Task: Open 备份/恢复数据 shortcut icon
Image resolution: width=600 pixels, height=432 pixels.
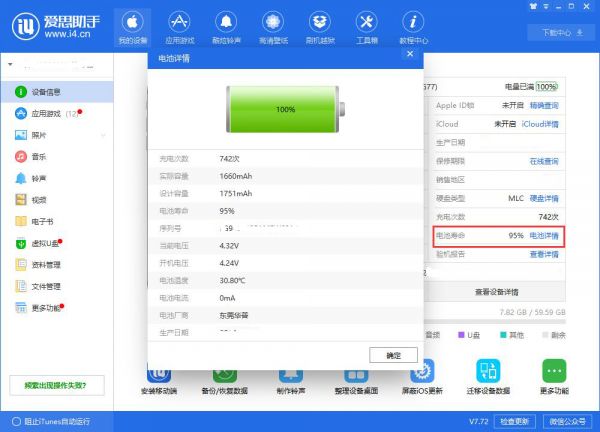Action: [225, 379]
